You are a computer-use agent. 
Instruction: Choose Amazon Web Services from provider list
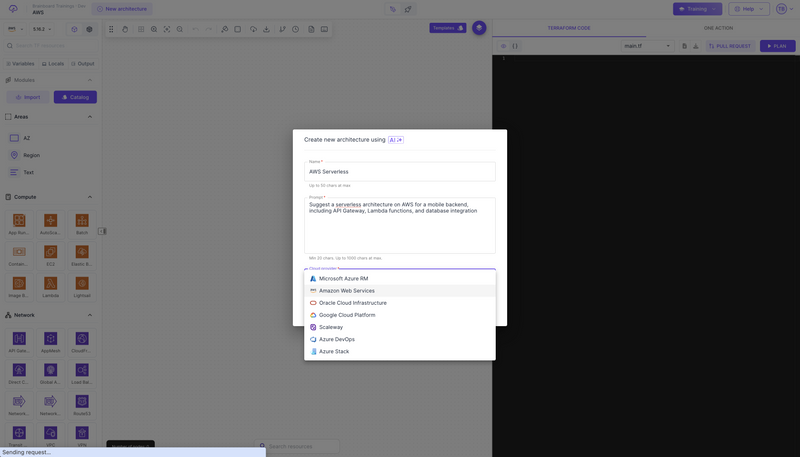click(399, 291)
